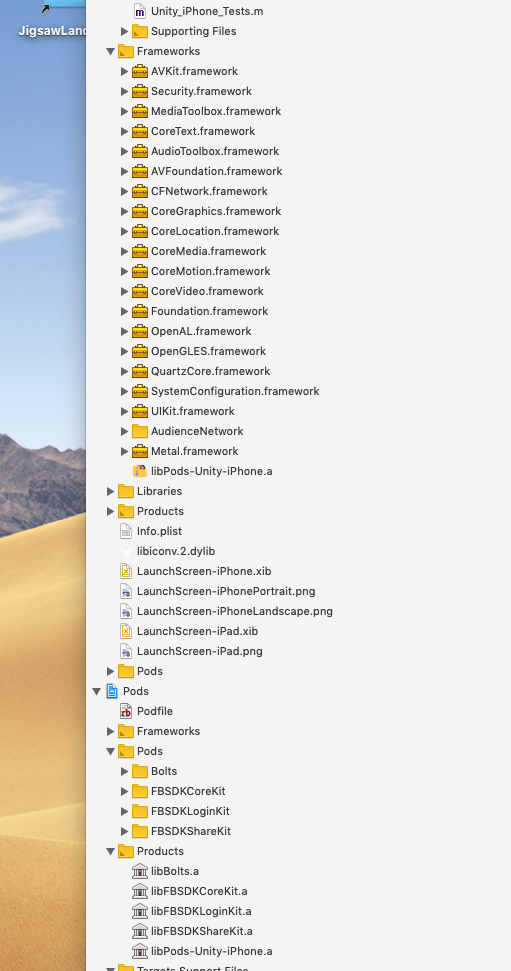
Task: Click the LaunchScreen-iPhonePortrait.png image icon
Action: [126, 591]
